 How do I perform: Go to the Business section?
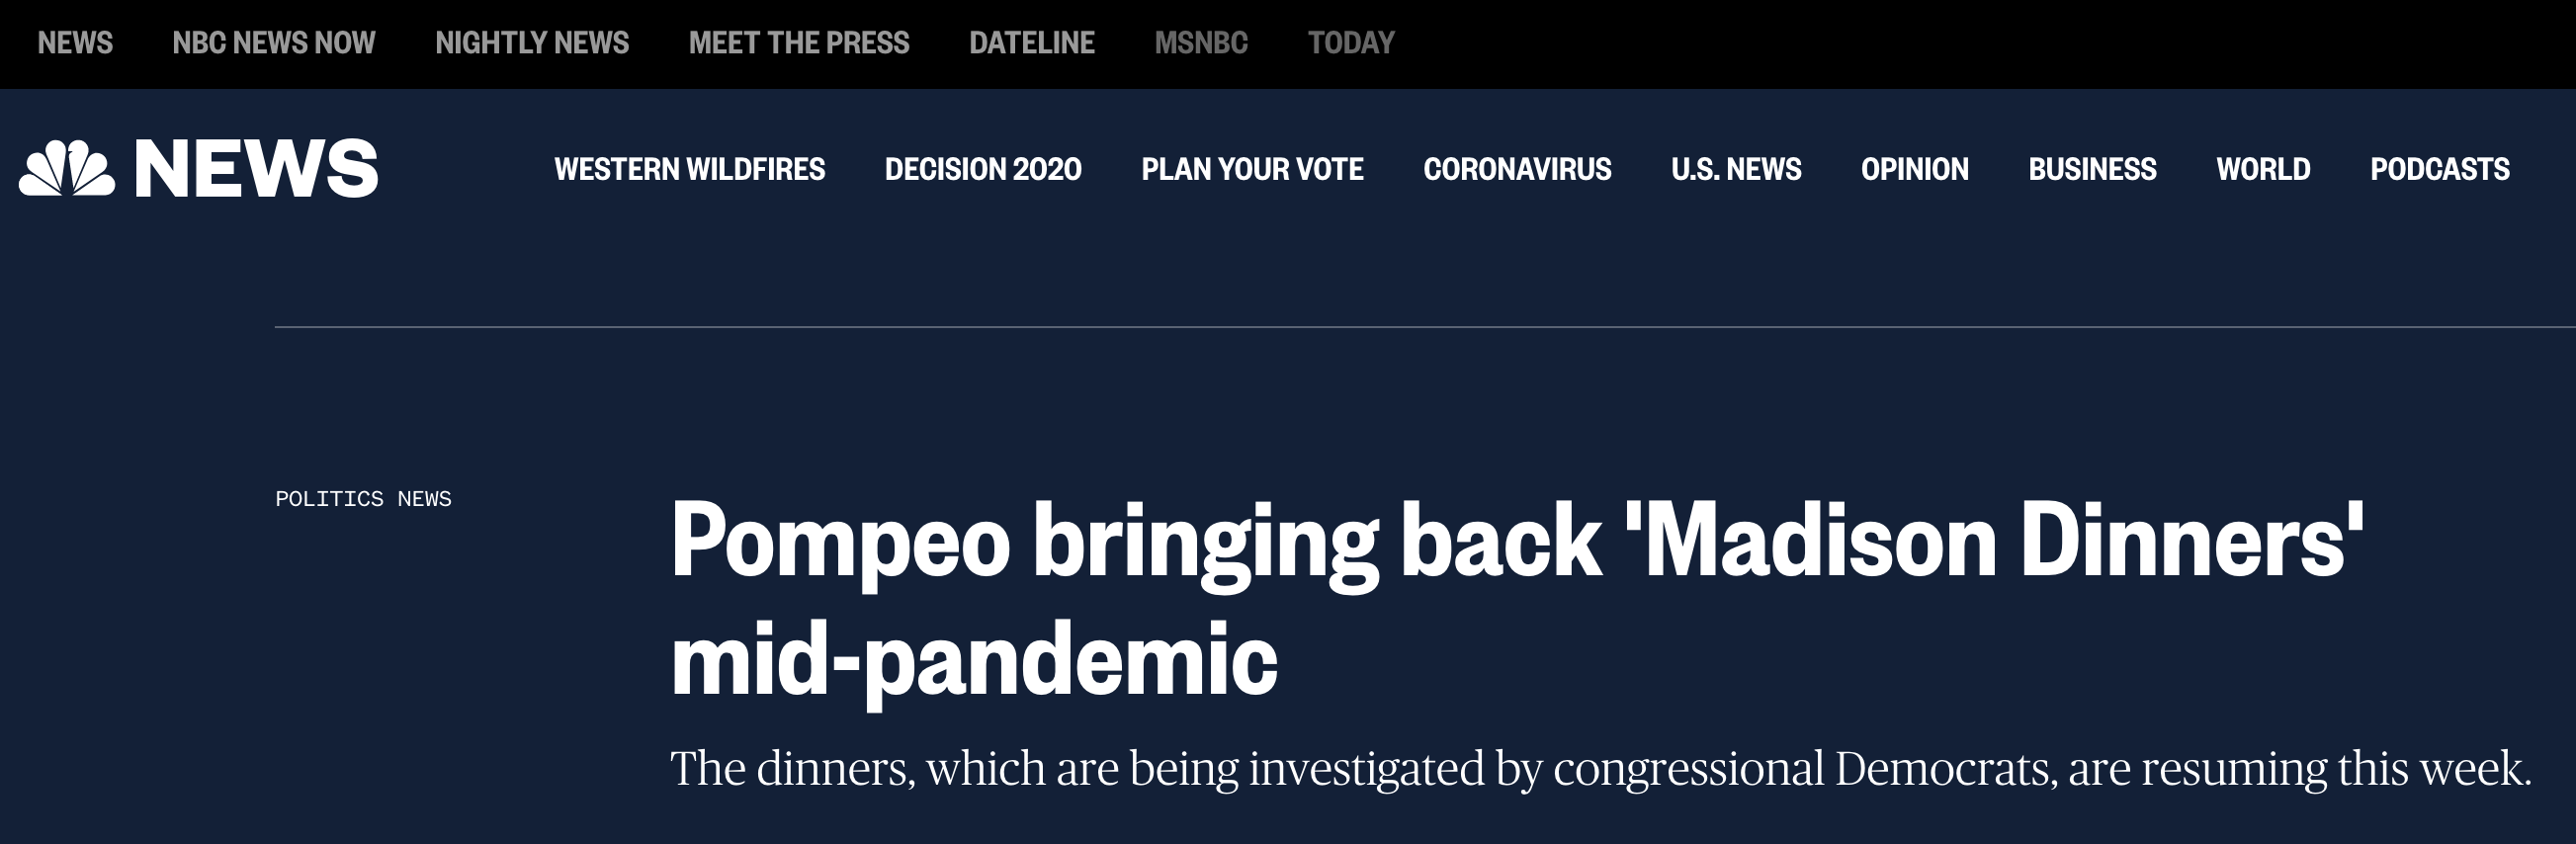[2092, 169]
